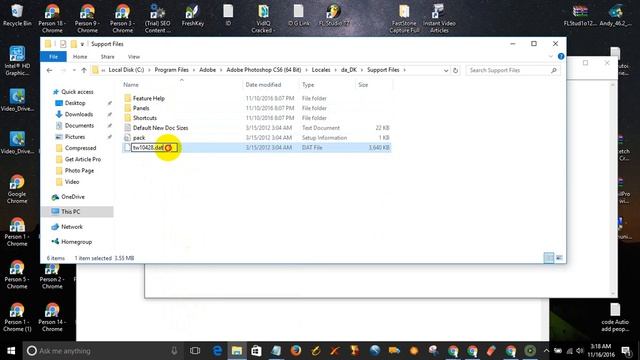Click the Explorer help question mark icon
Viewport: 640px width, 360px height.
(x=561, y=56)
